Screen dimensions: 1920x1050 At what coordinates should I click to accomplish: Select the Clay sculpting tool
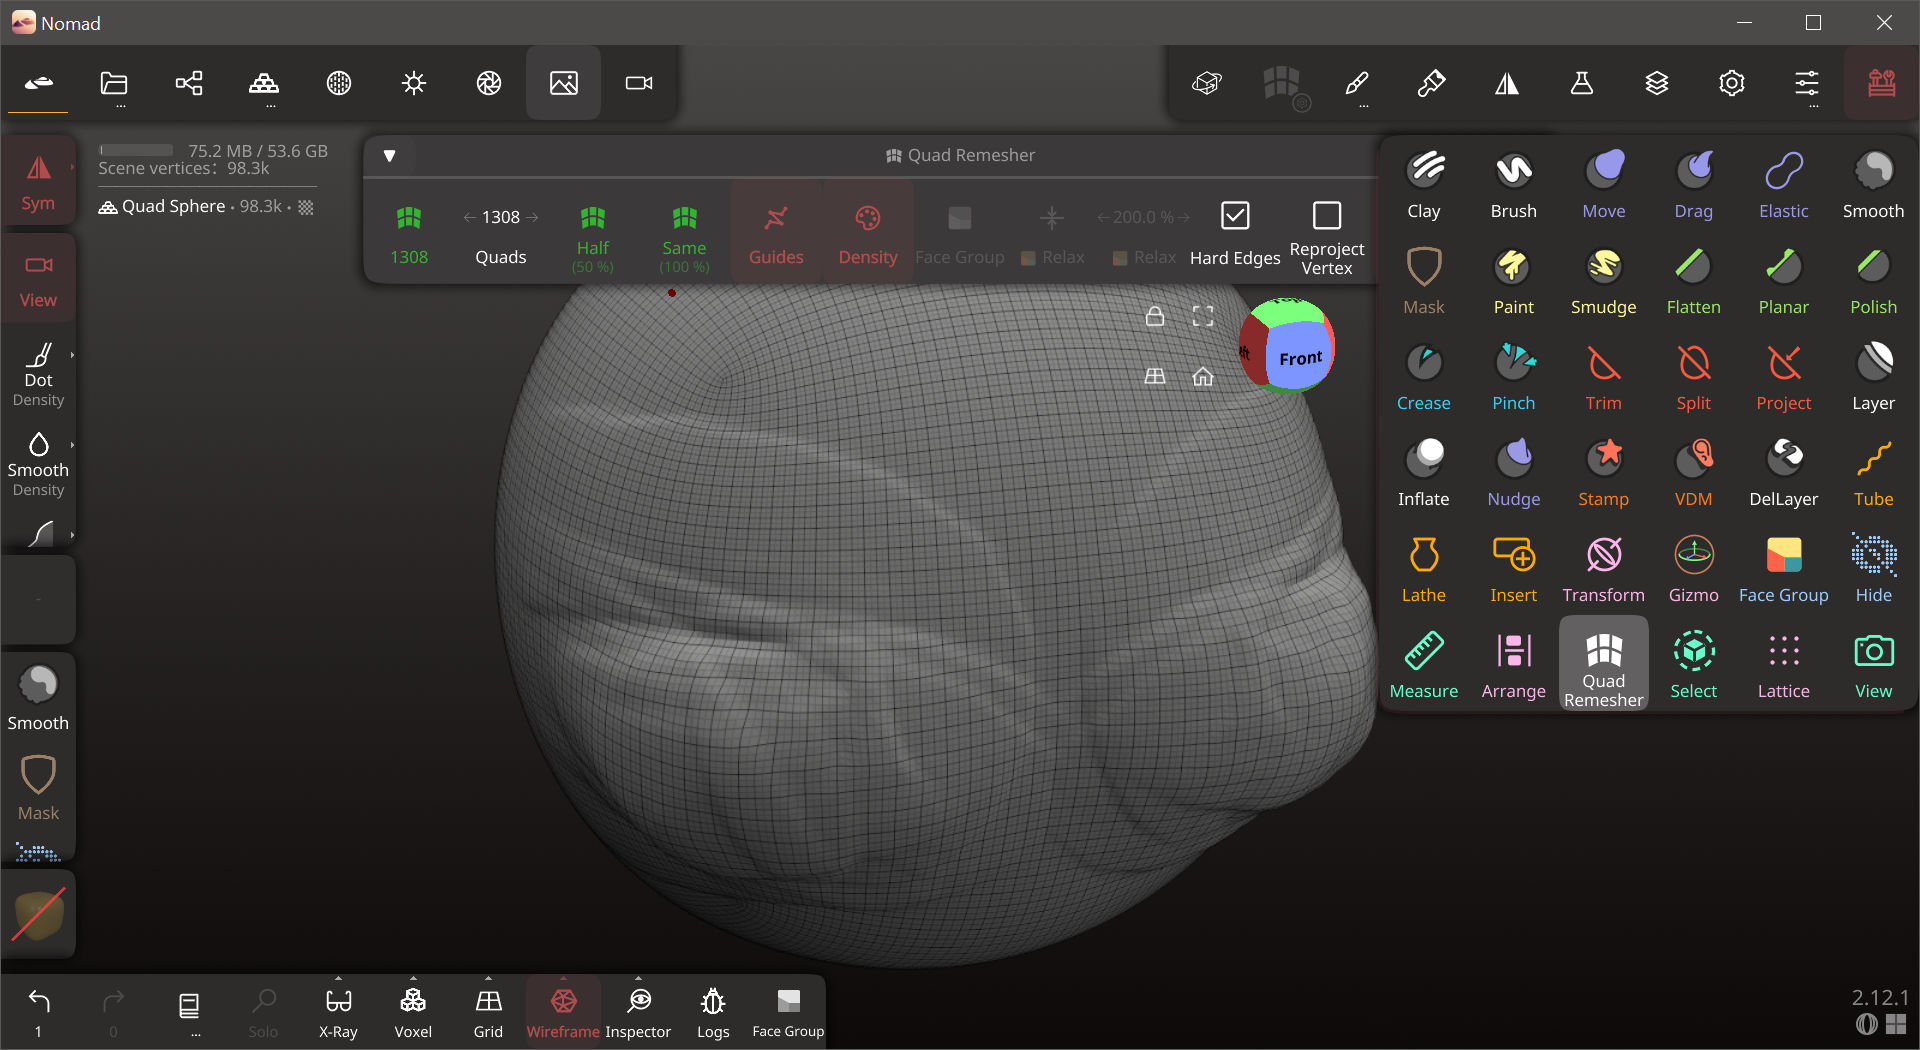(1424, 185)
